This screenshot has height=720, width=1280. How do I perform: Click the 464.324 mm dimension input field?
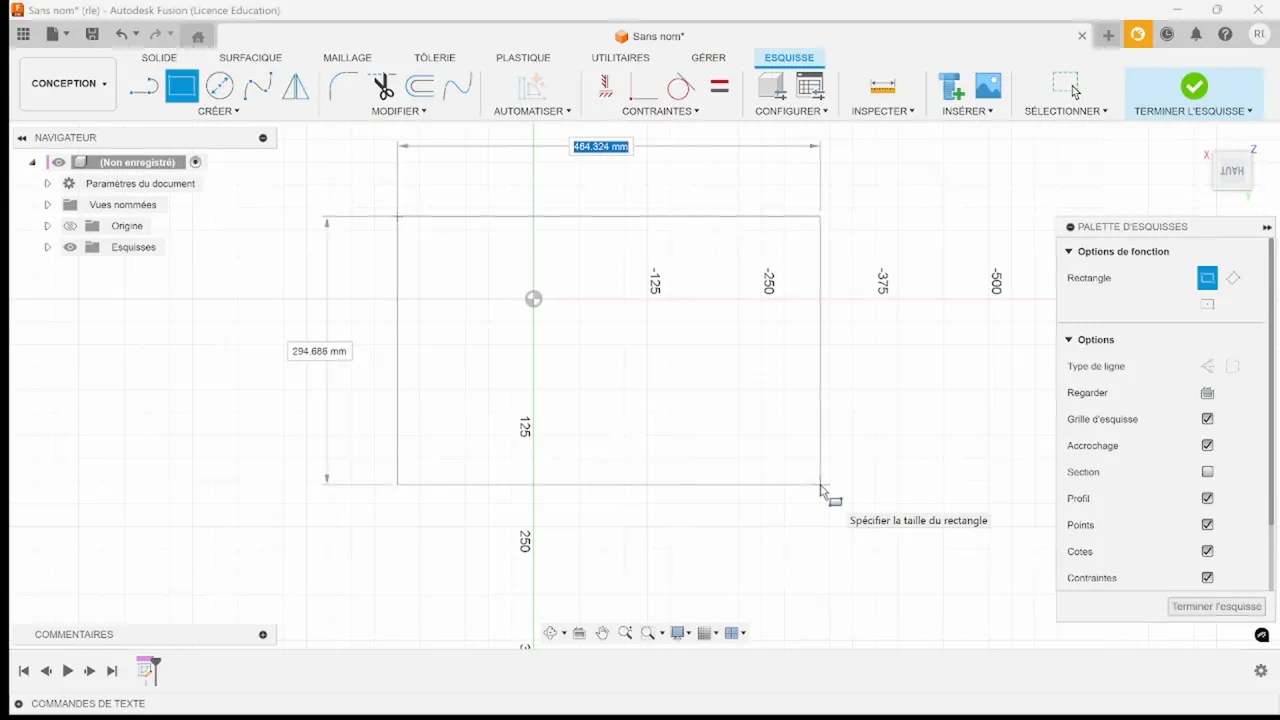coord(600,146)
